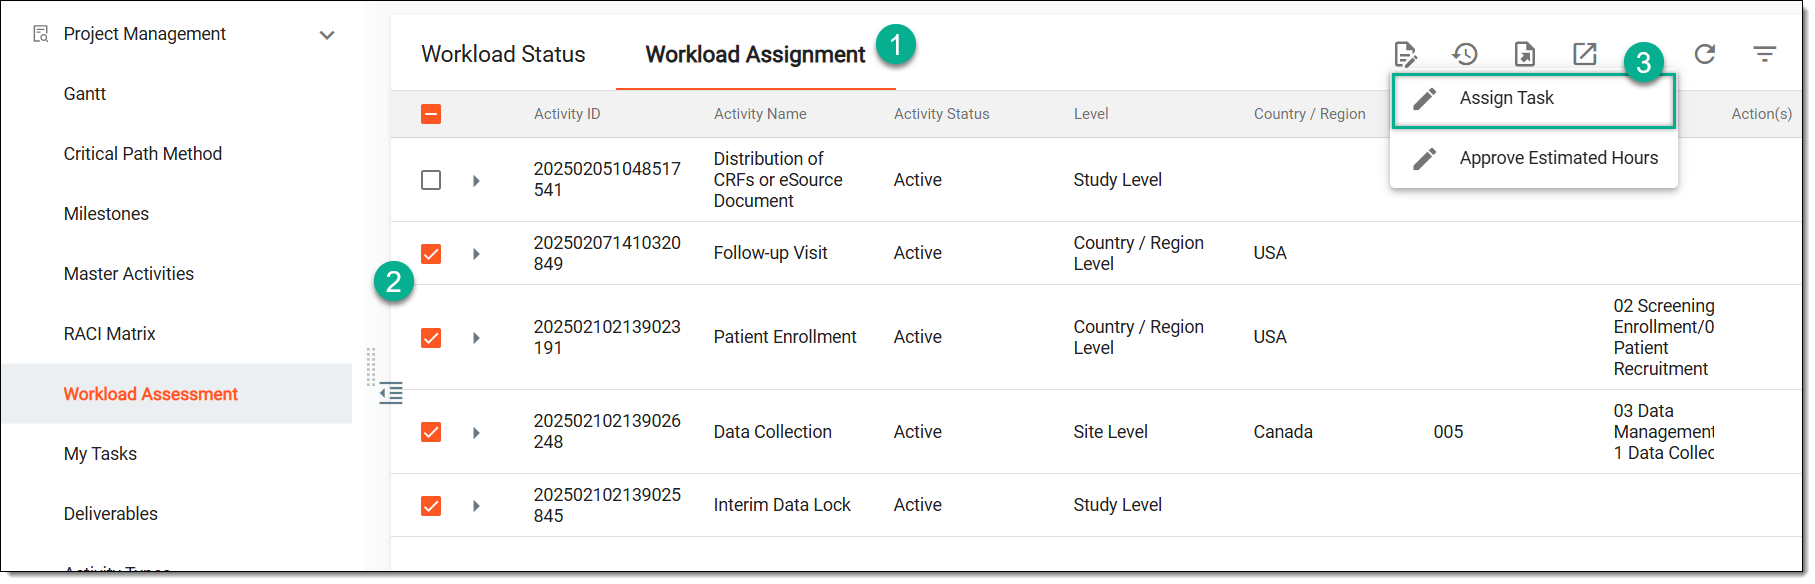Screen dimensions: 1815x584
Task: Click activity ID 202502102139025845
Action: pyautogui.click(x=607, y=505)
